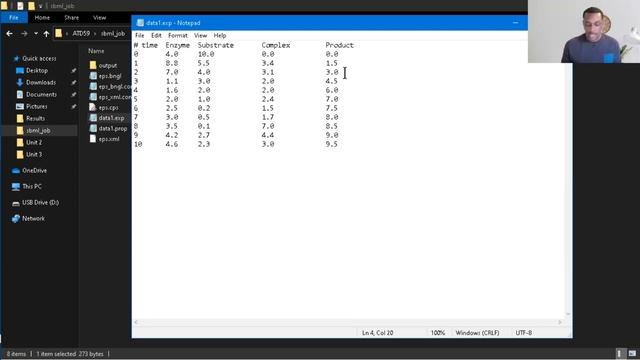The height and width of the screenshot is (360, 640).
Task: Select the eps.cps file
Action: [x=108, y=107]
